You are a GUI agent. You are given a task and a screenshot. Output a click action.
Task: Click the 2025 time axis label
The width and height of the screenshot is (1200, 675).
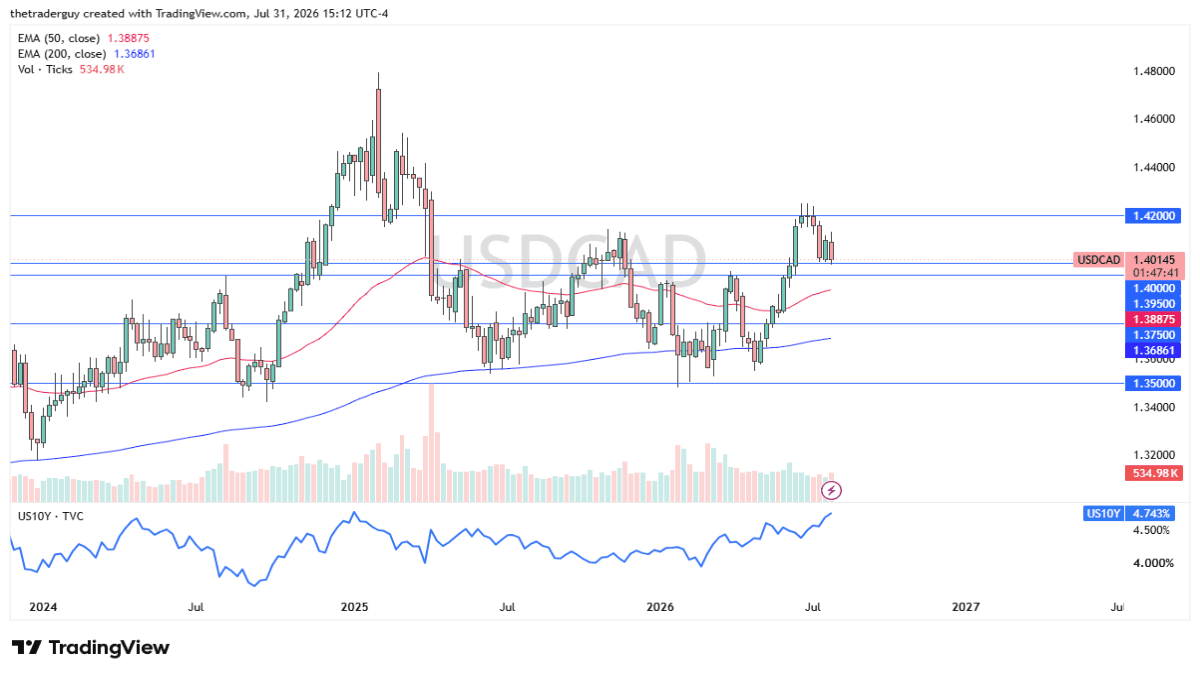(355, 607)
